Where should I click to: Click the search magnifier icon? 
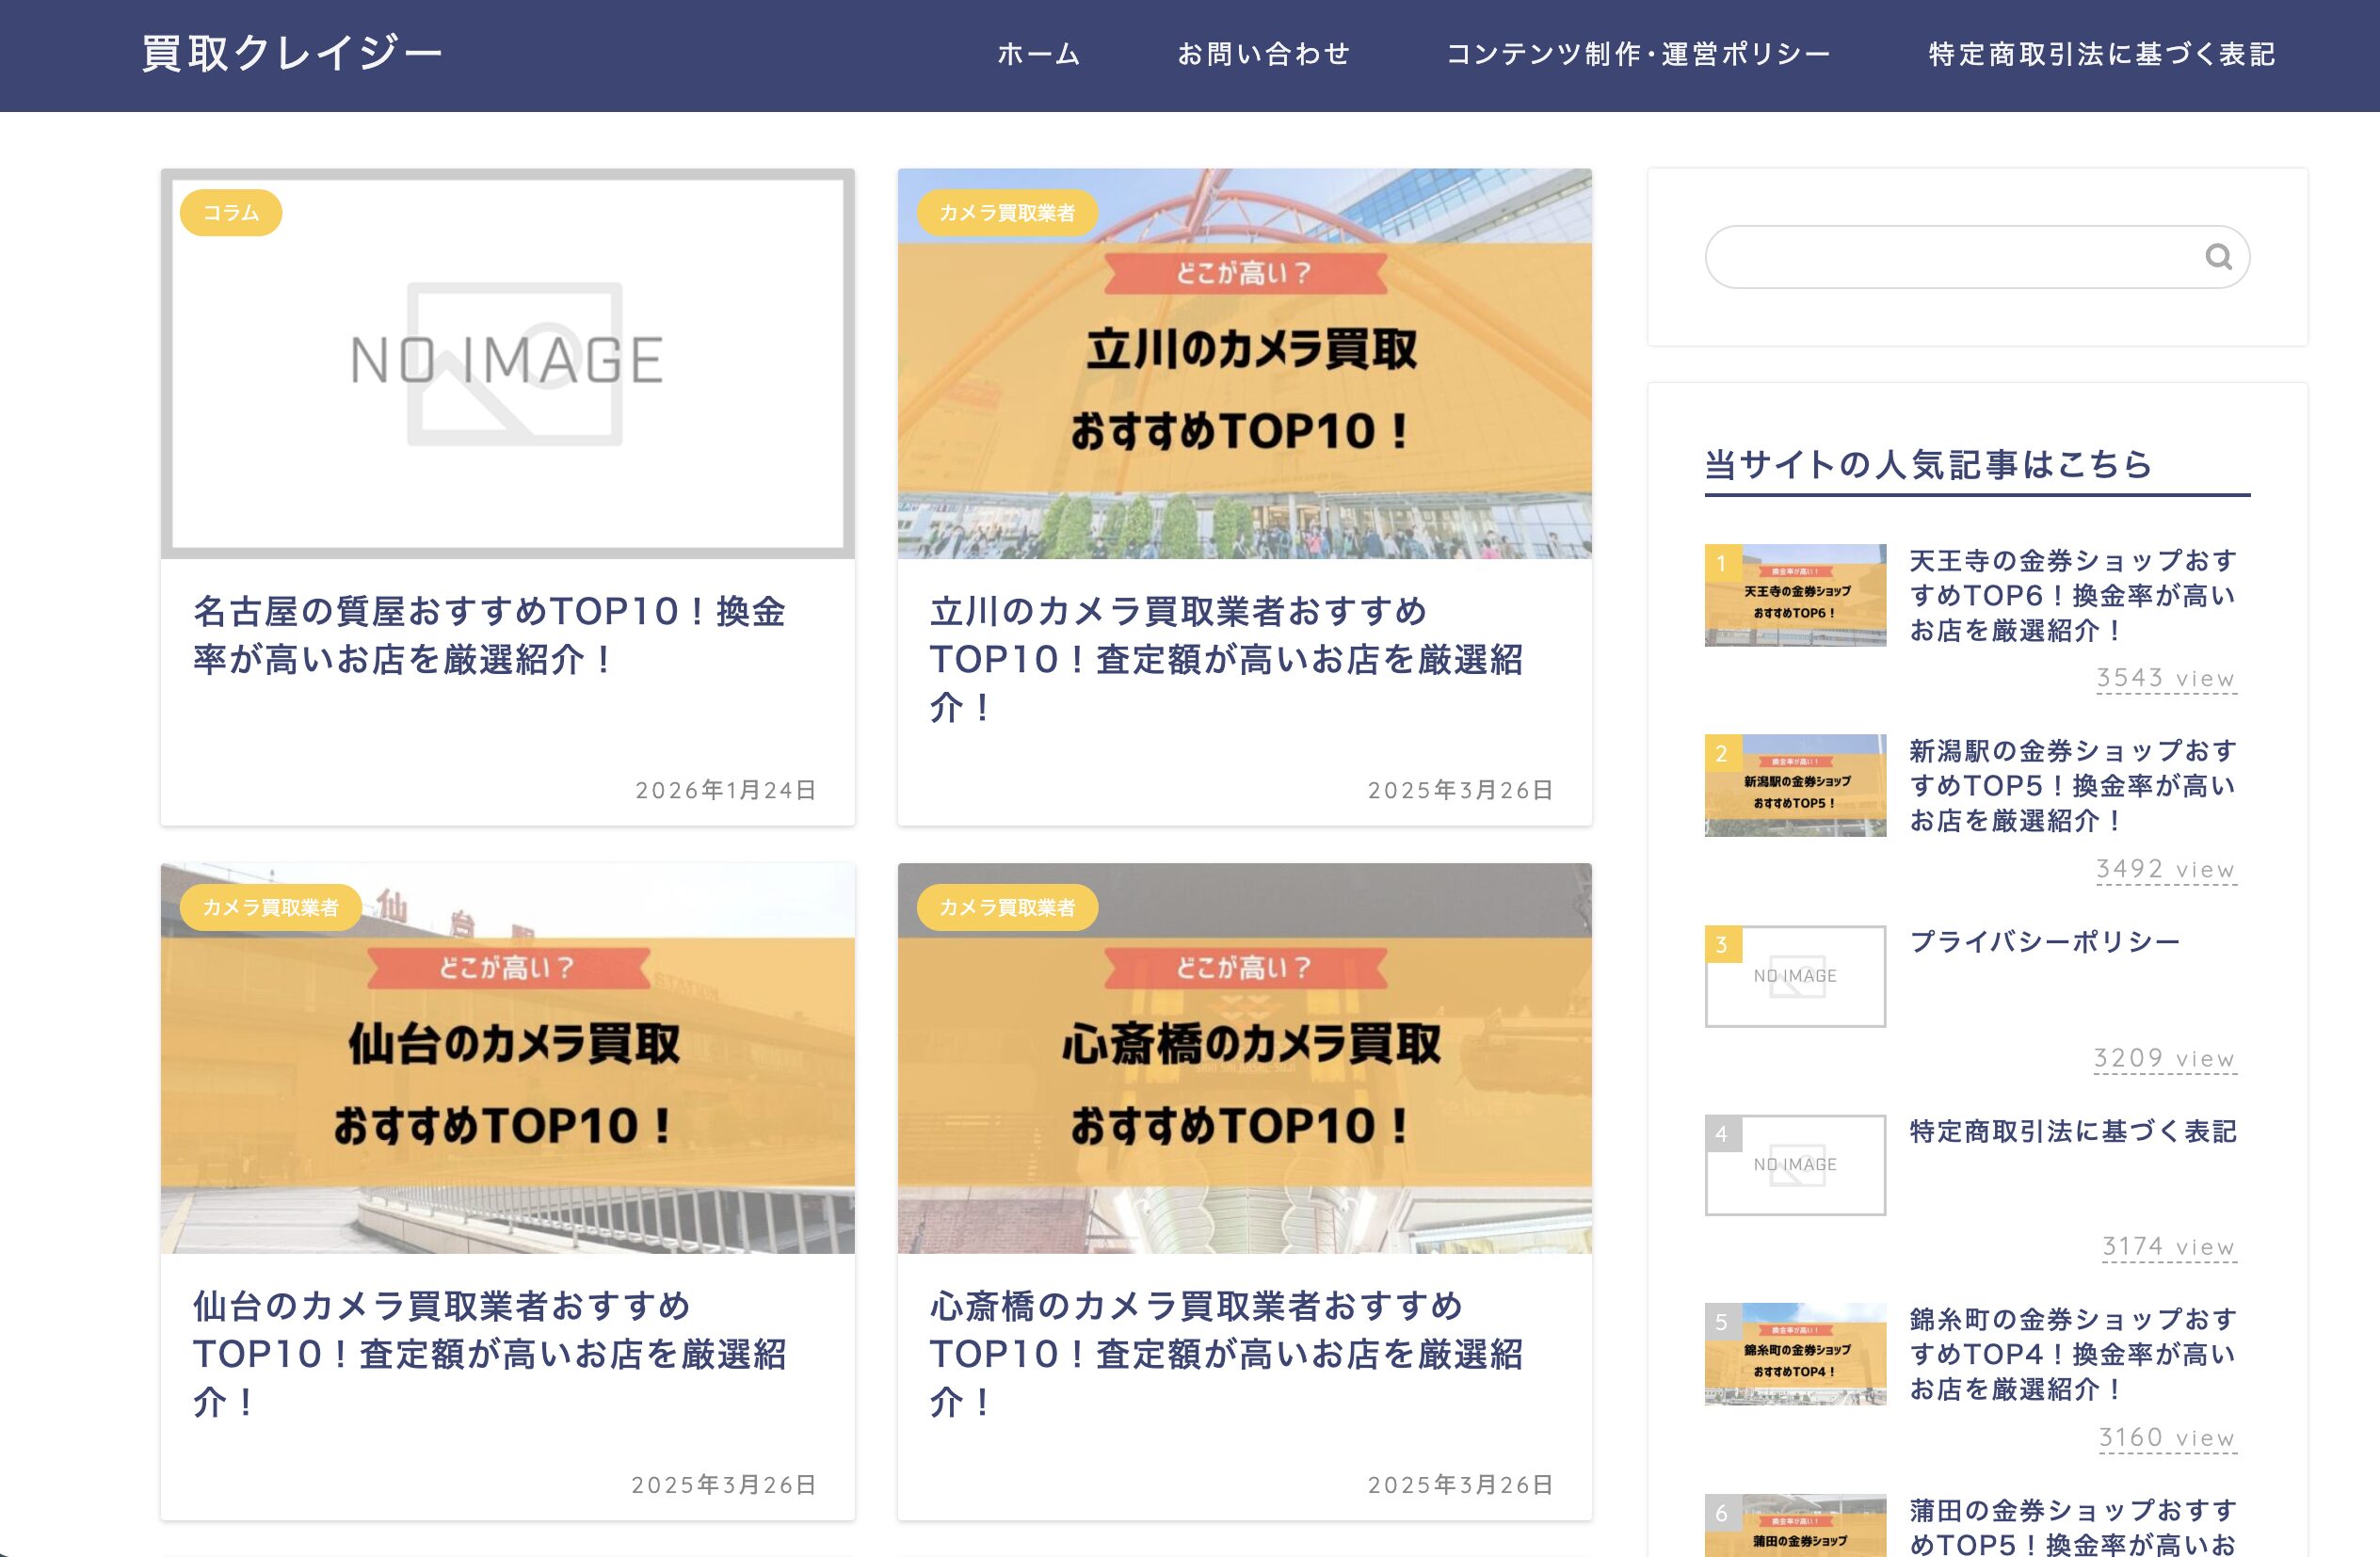tap(2218, 257)
